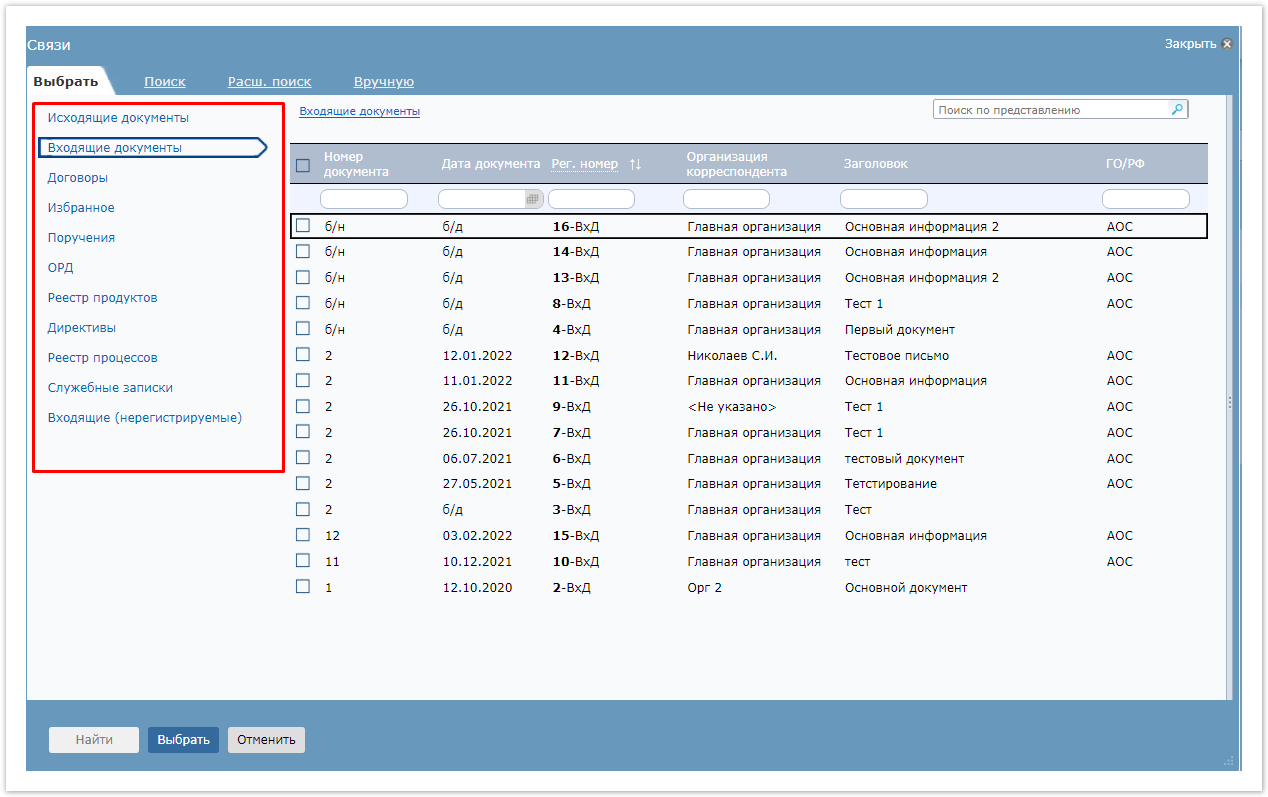Viewport: 1268px width, 797px height.
Task: Switch to the Поиск tab
Action: pyautogui.click(x=165, y=82)
